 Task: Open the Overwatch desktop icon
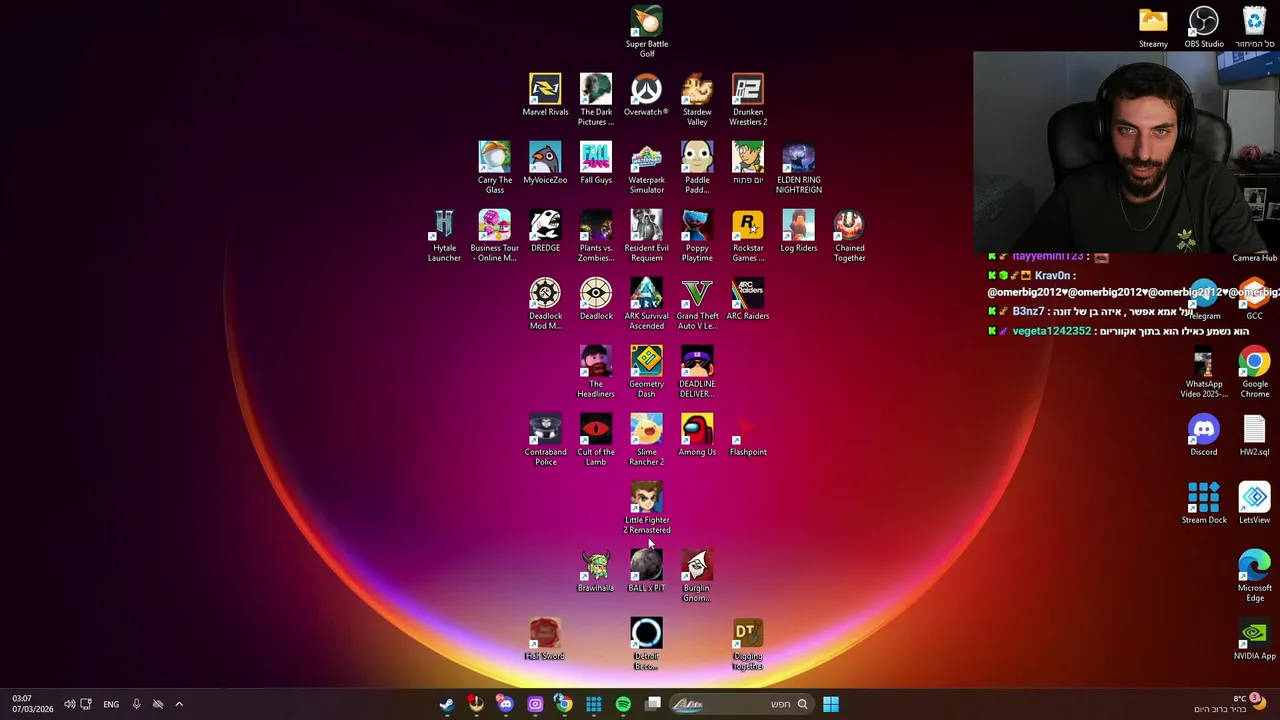[x=646, y=95]
